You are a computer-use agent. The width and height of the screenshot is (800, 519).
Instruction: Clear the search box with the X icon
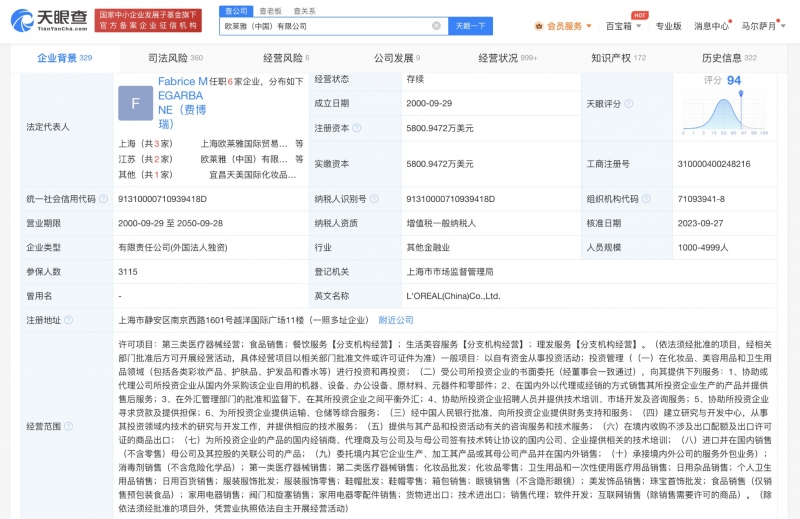[x=436, y=26]
